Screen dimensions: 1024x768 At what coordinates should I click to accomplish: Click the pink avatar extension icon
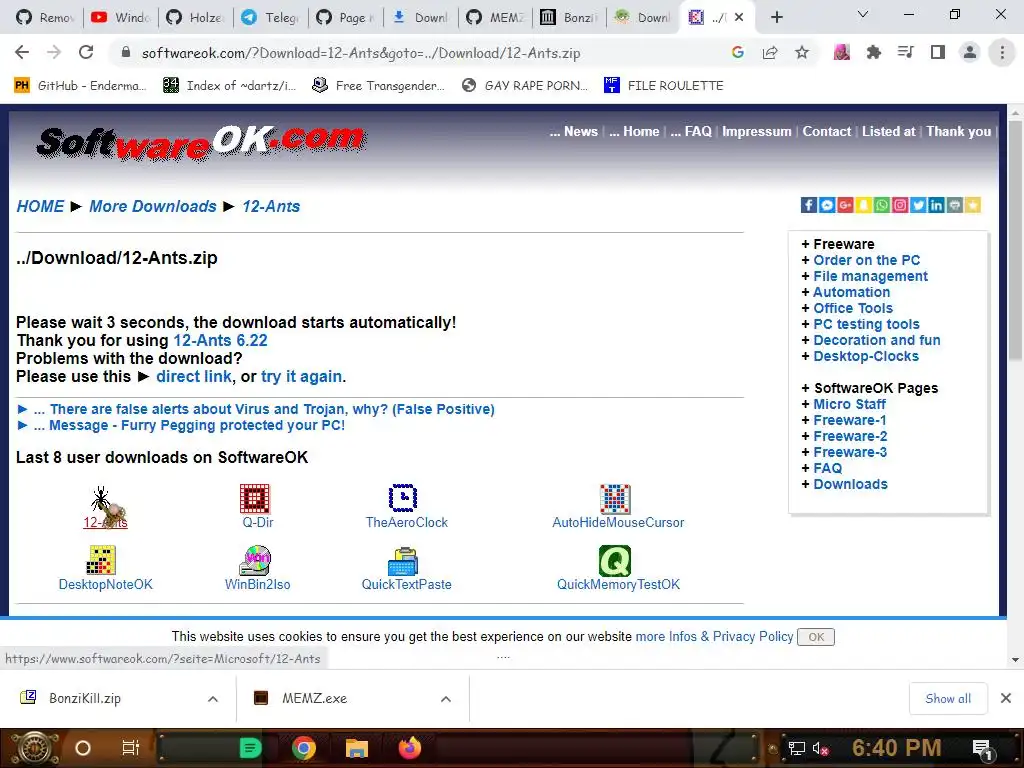click(x=842, y=52)
